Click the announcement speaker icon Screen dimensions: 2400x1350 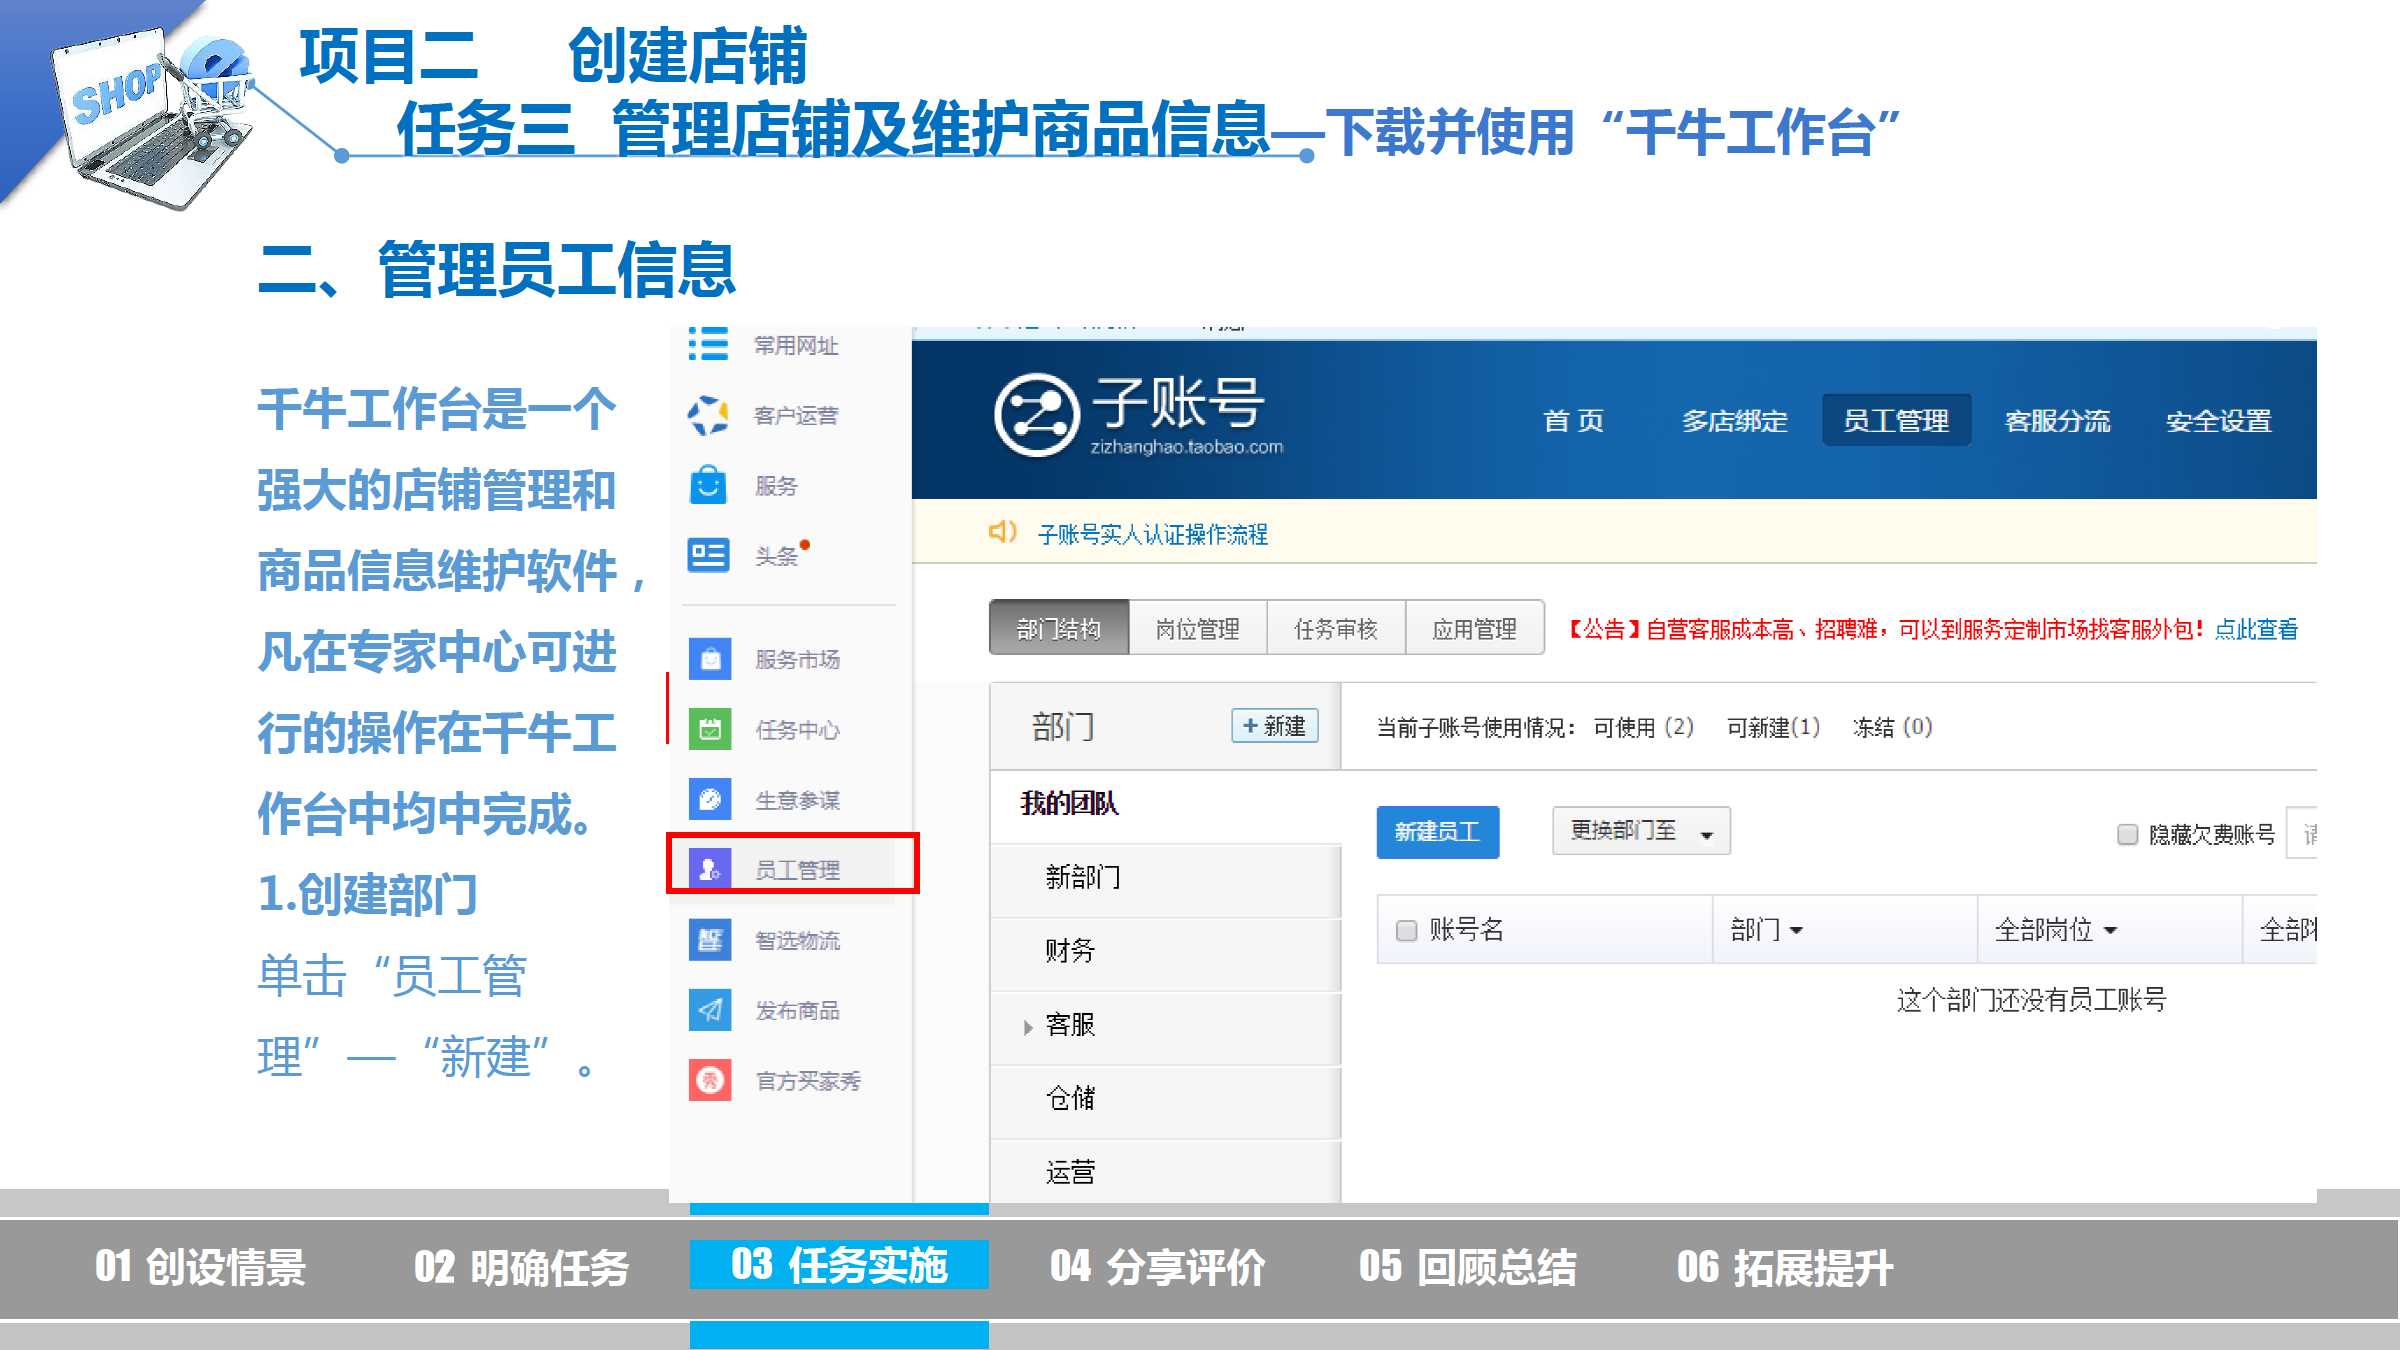[x=1002, y=532]
